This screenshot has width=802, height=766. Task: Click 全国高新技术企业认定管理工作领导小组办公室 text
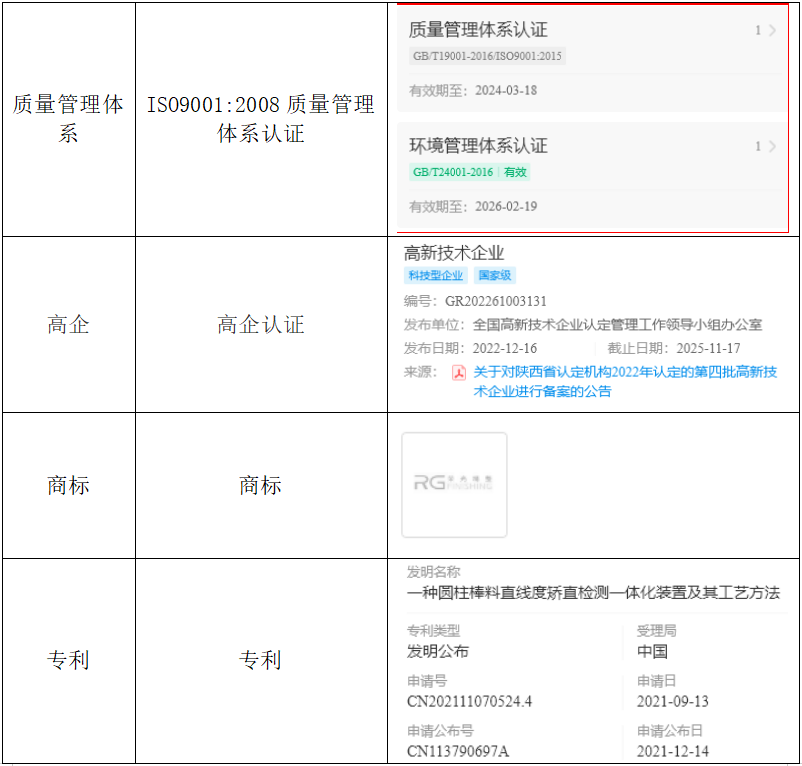[x=617, y=325]
